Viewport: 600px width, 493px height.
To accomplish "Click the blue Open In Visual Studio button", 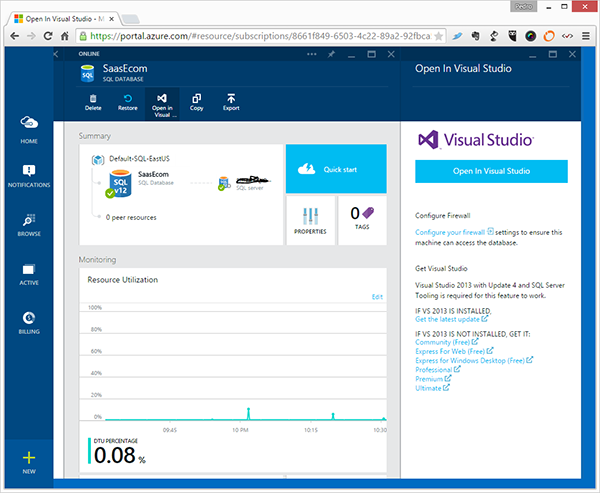I will 491,171.
